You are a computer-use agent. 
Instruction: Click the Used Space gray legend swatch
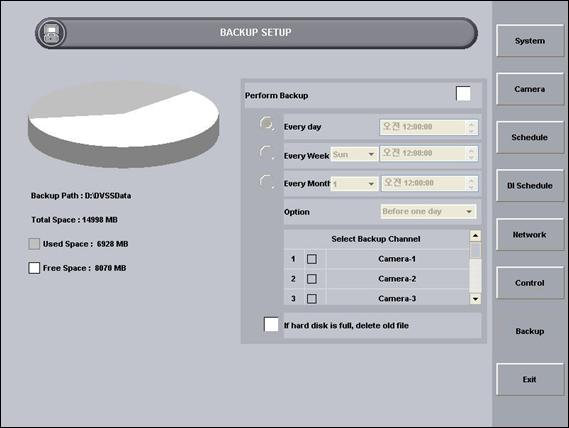click(x=34, y=244)
